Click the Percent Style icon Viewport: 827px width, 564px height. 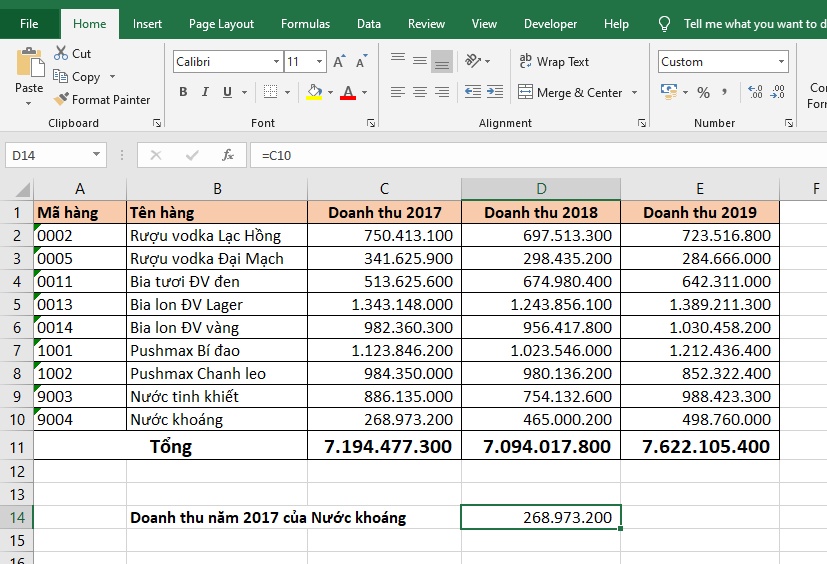click(703, 93)
